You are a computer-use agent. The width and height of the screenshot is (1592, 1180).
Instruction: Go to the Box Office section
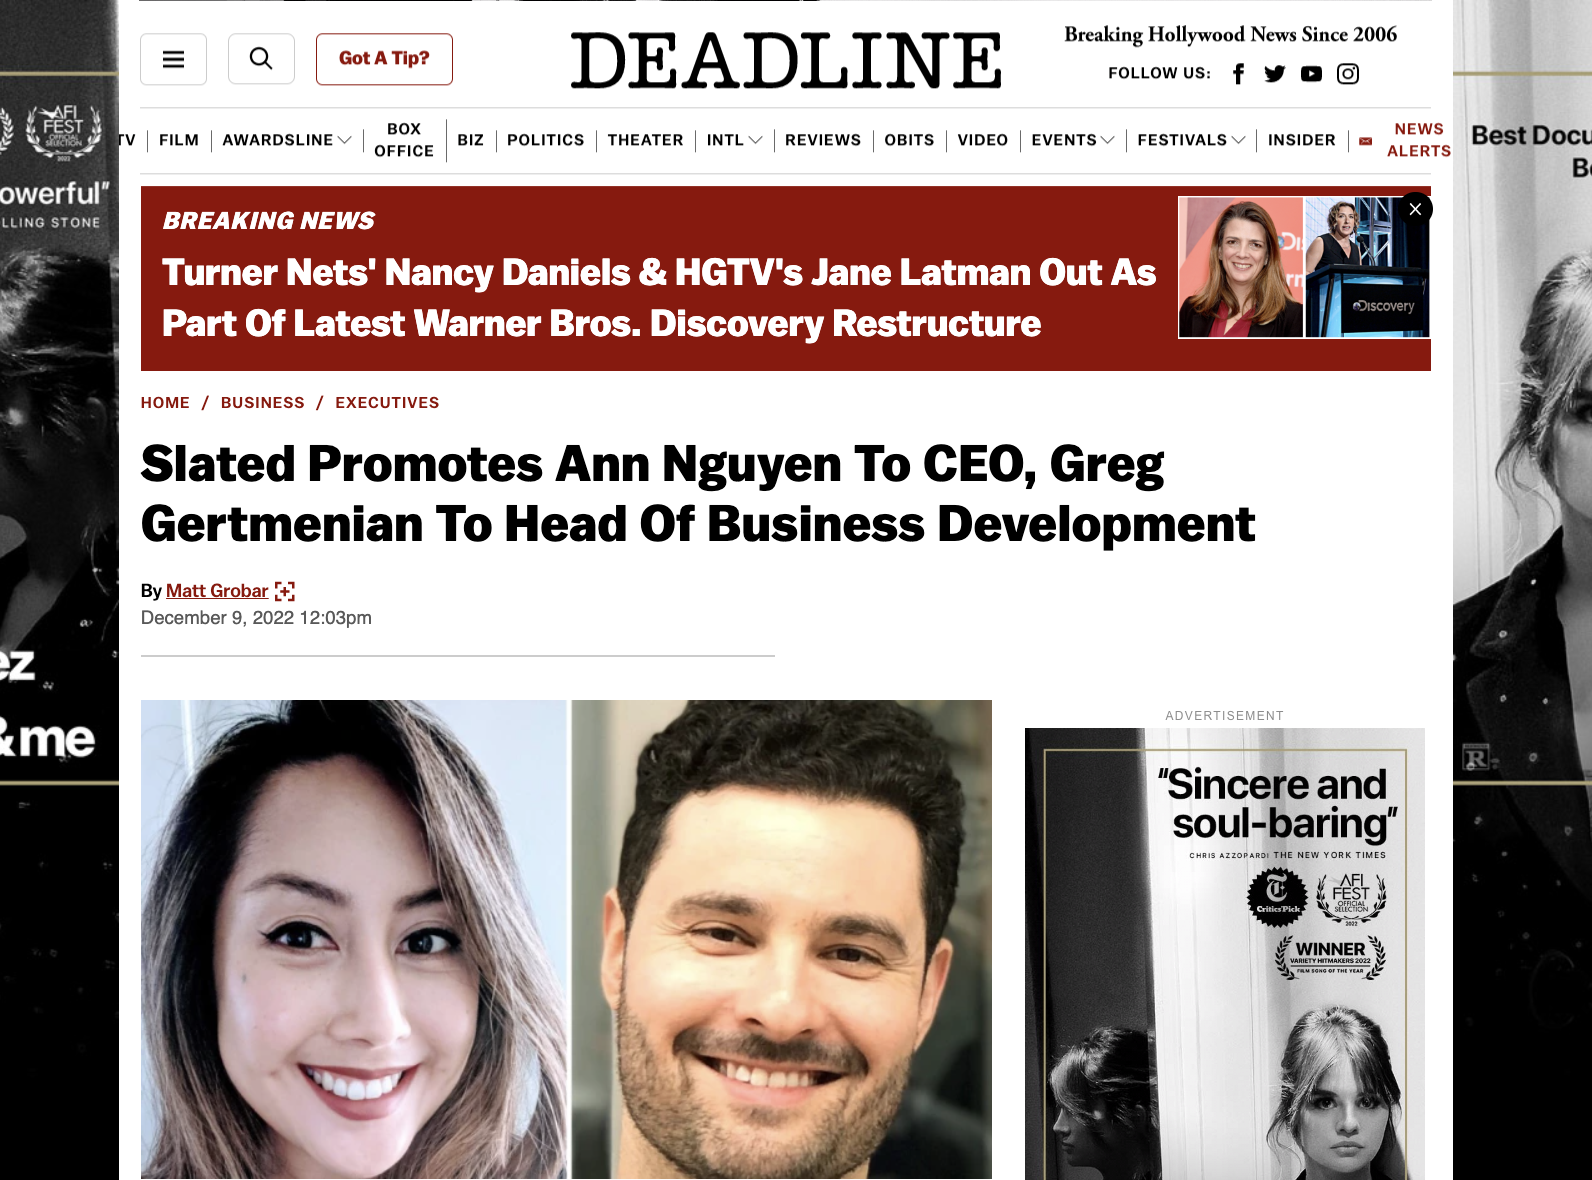point(404,140)
